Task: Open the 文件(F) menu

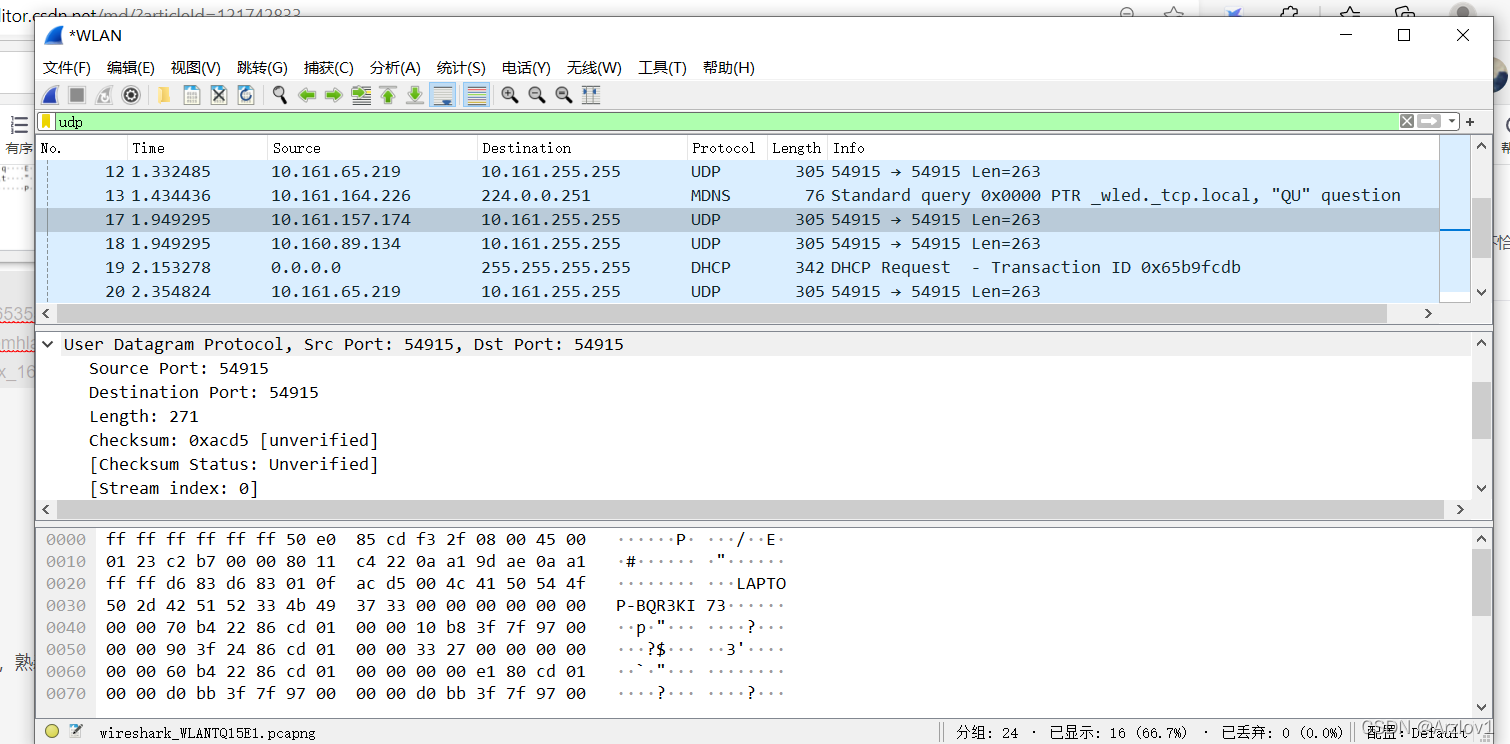Action: pyautogui.click(x=67, y=68)
